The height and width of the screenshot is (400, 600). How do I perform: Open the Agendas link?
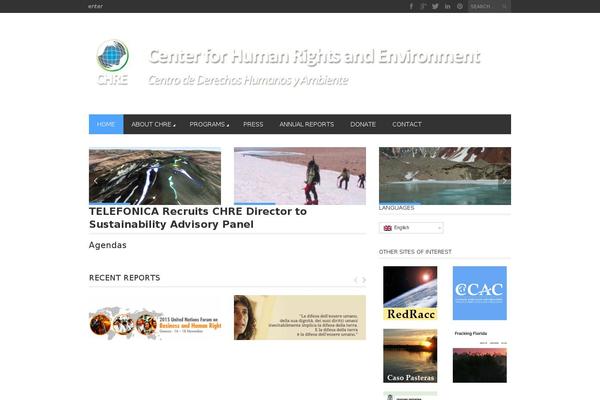(x=108, y=245)
